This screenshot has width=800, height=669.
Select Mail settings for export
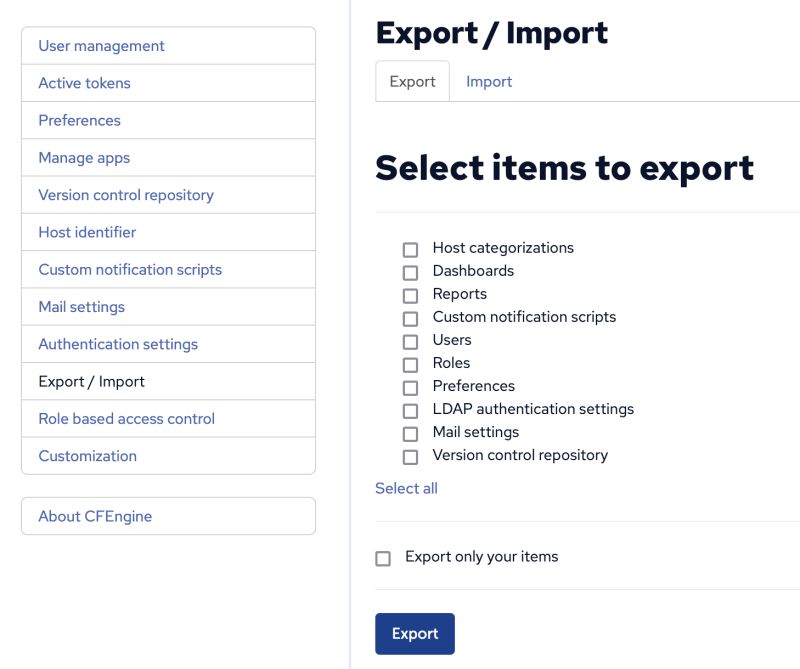click(410, 432)
